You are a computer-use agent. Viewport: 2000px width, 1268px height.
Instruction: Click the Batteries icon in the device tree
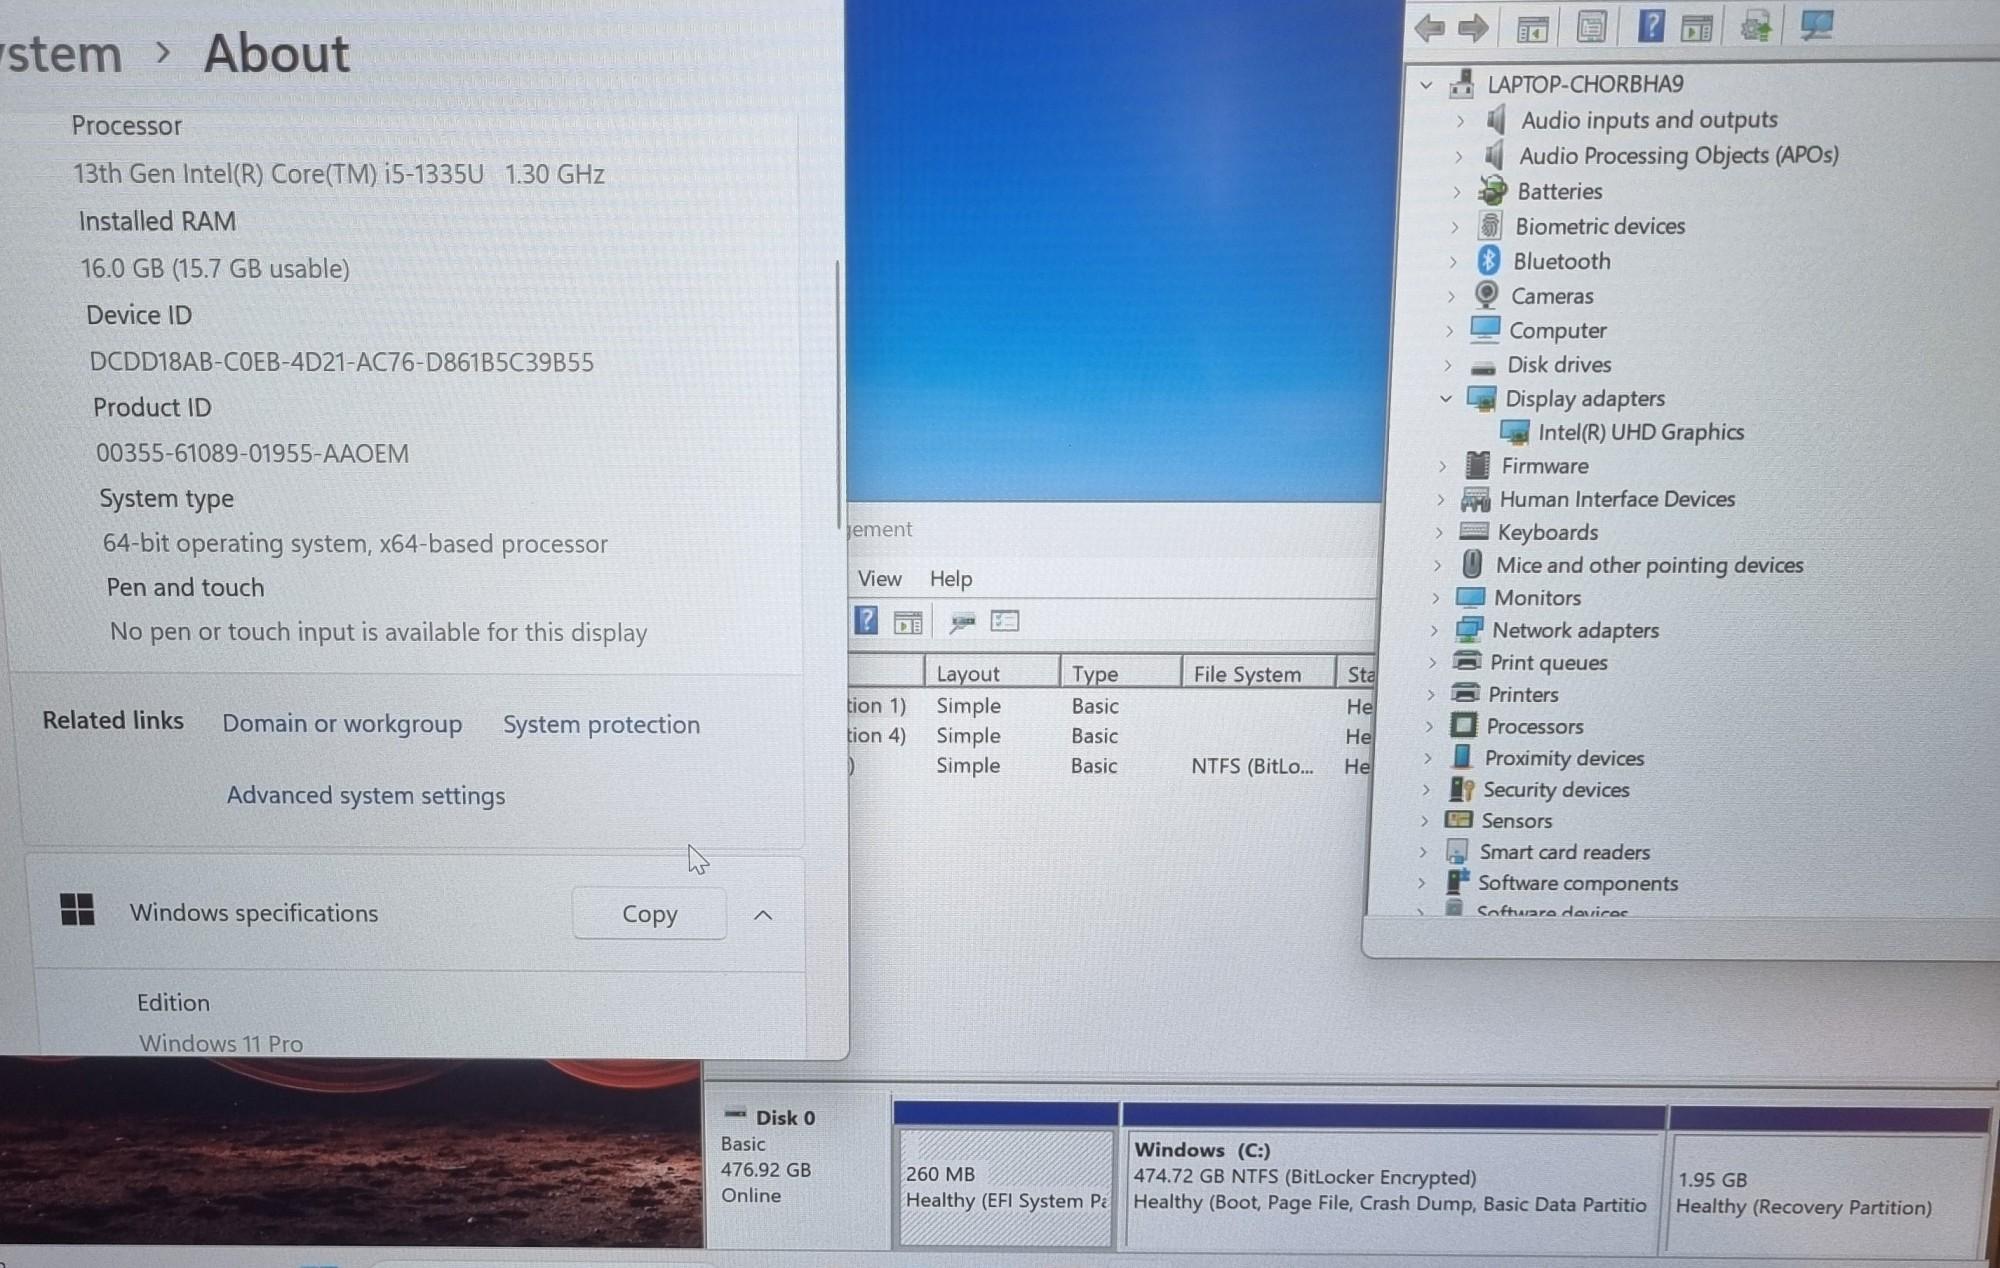1493,190
